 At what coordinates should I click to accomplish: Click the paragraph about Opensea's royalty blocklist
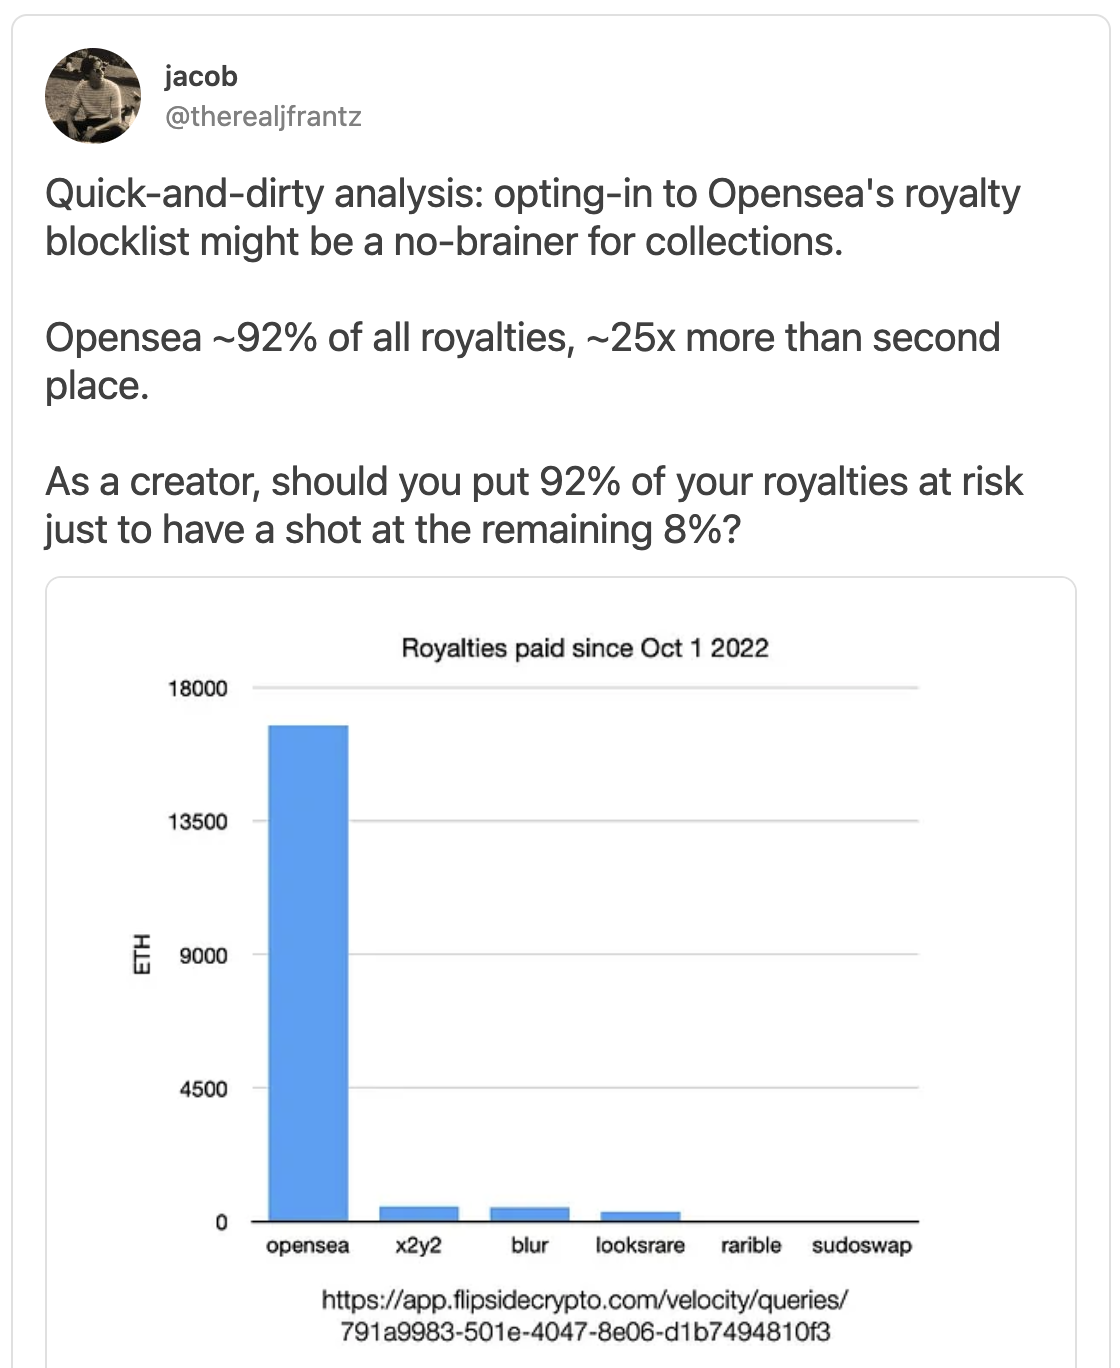[532, 217]
